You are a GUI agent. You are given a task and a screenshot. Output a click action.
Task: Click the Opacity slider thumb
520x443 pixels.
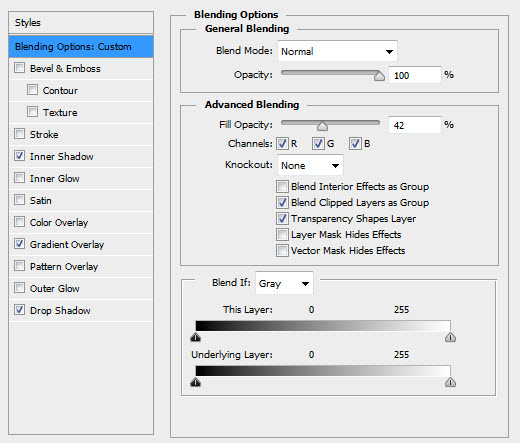379,76
